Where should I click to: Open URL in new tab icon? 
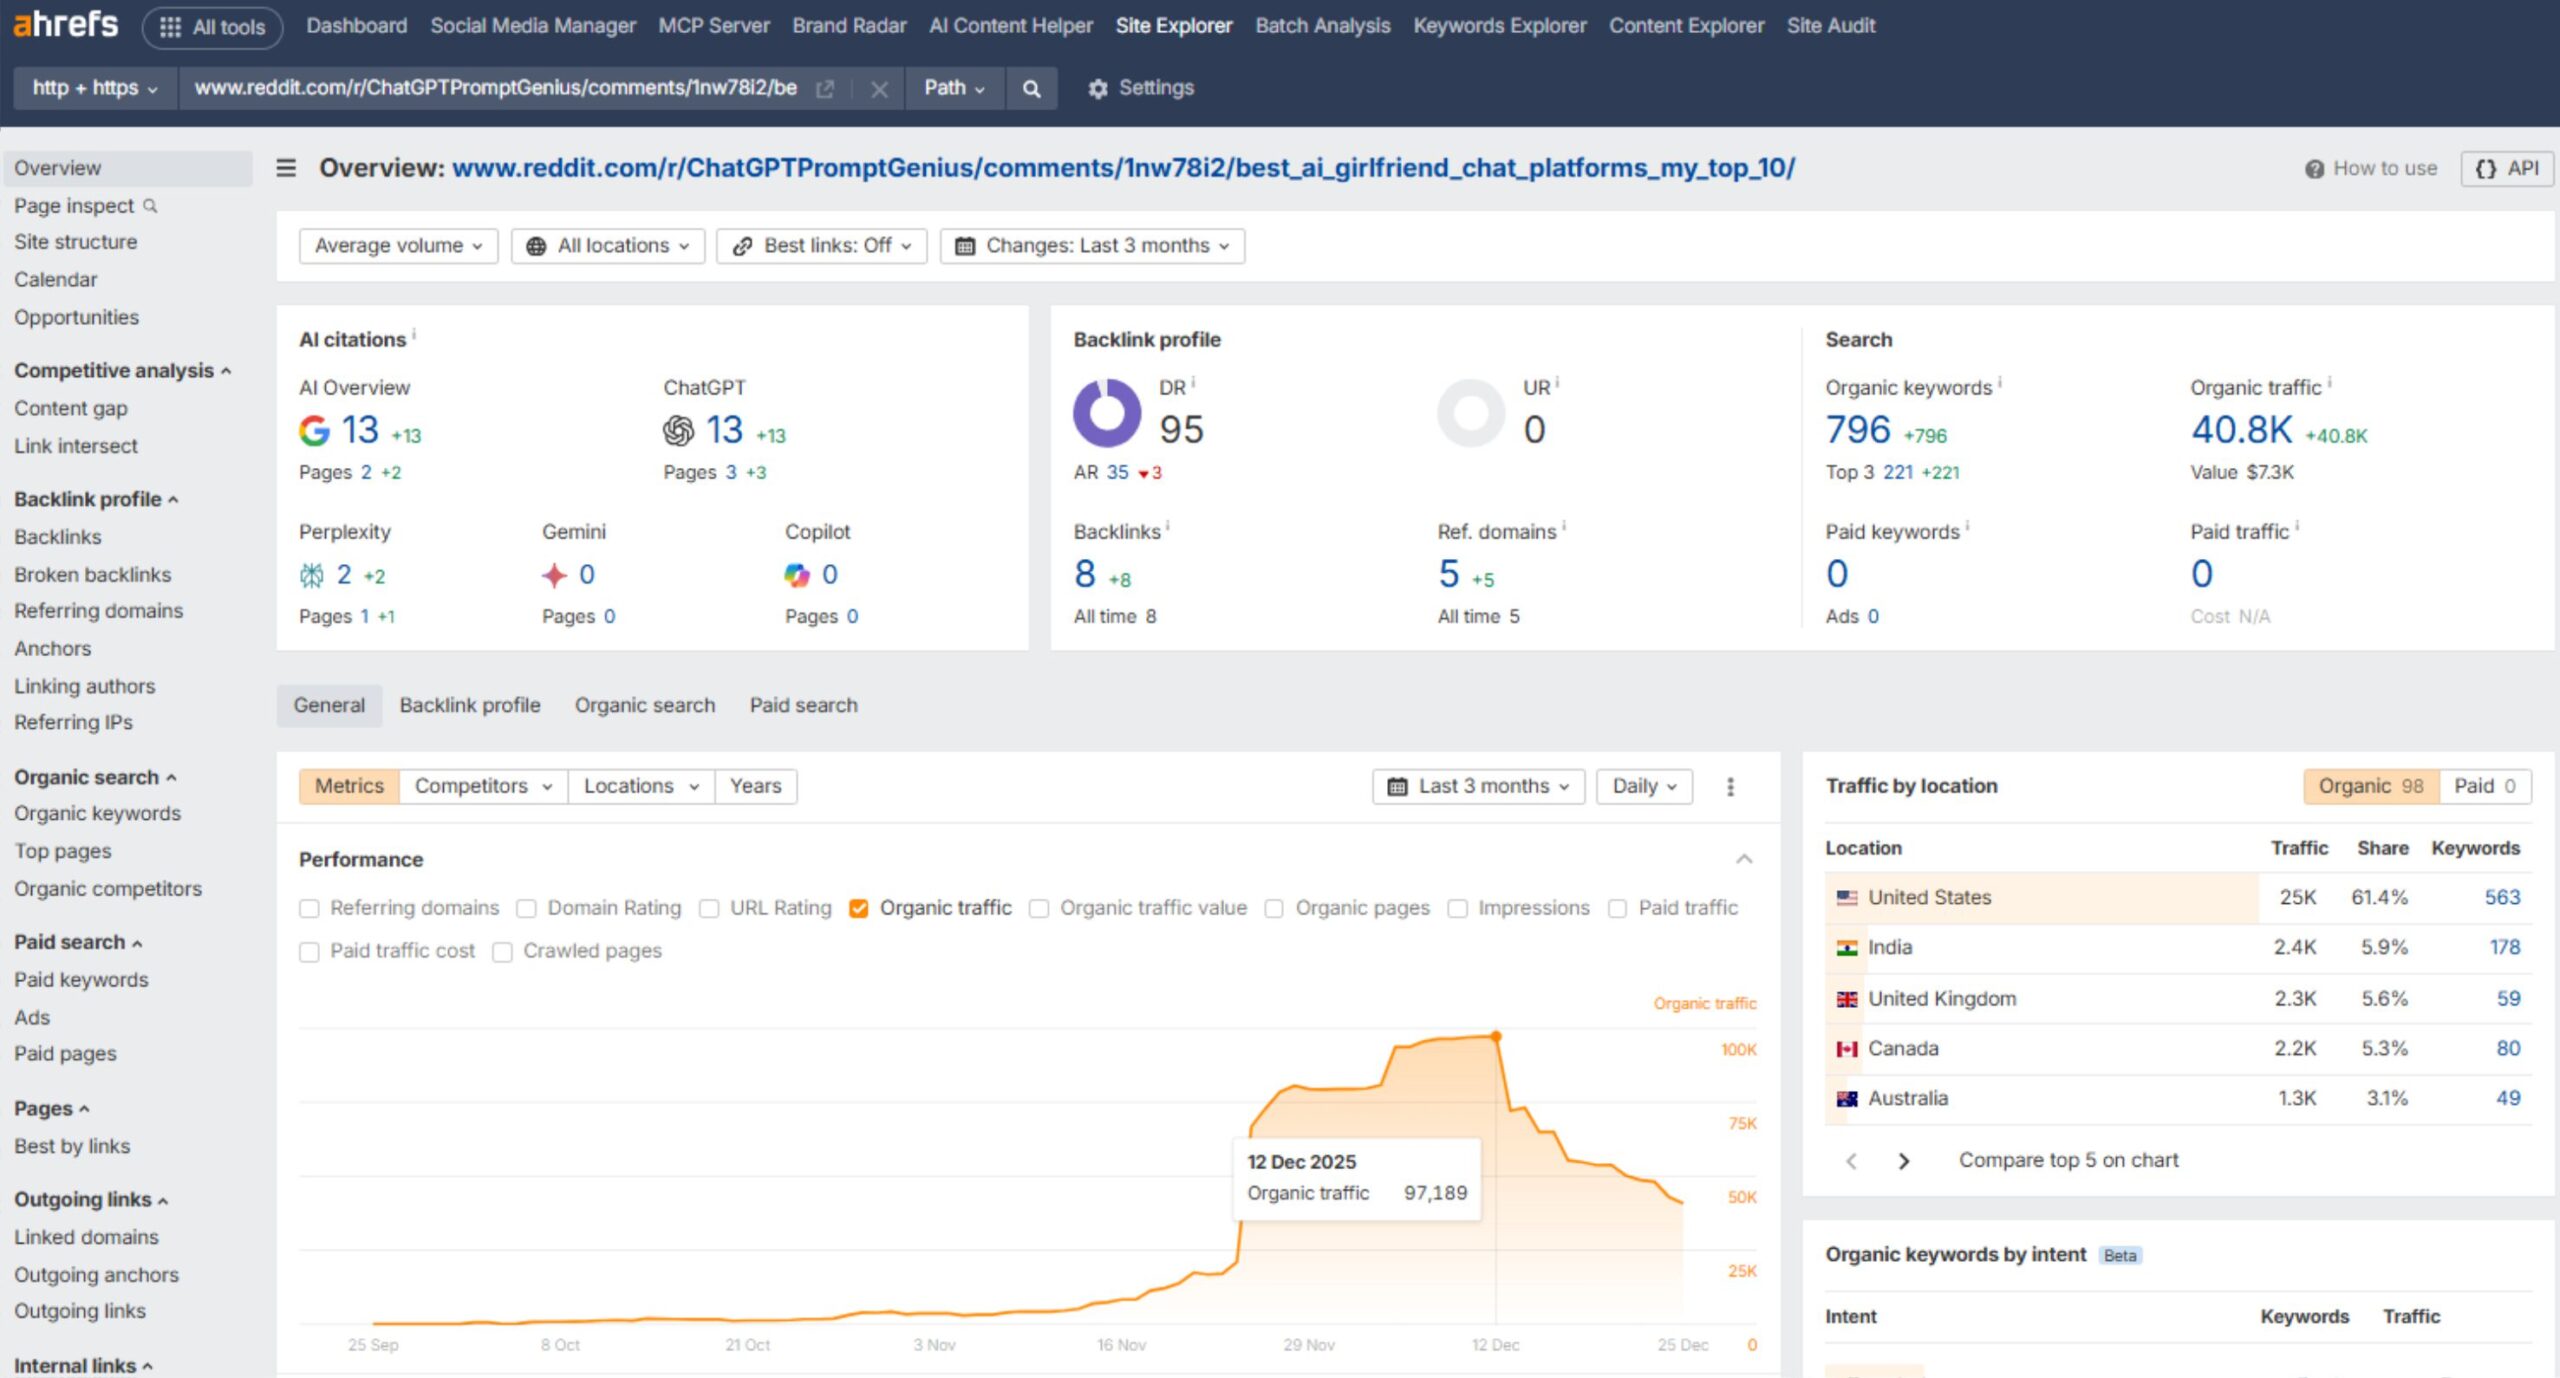click(x=825, y=89)
